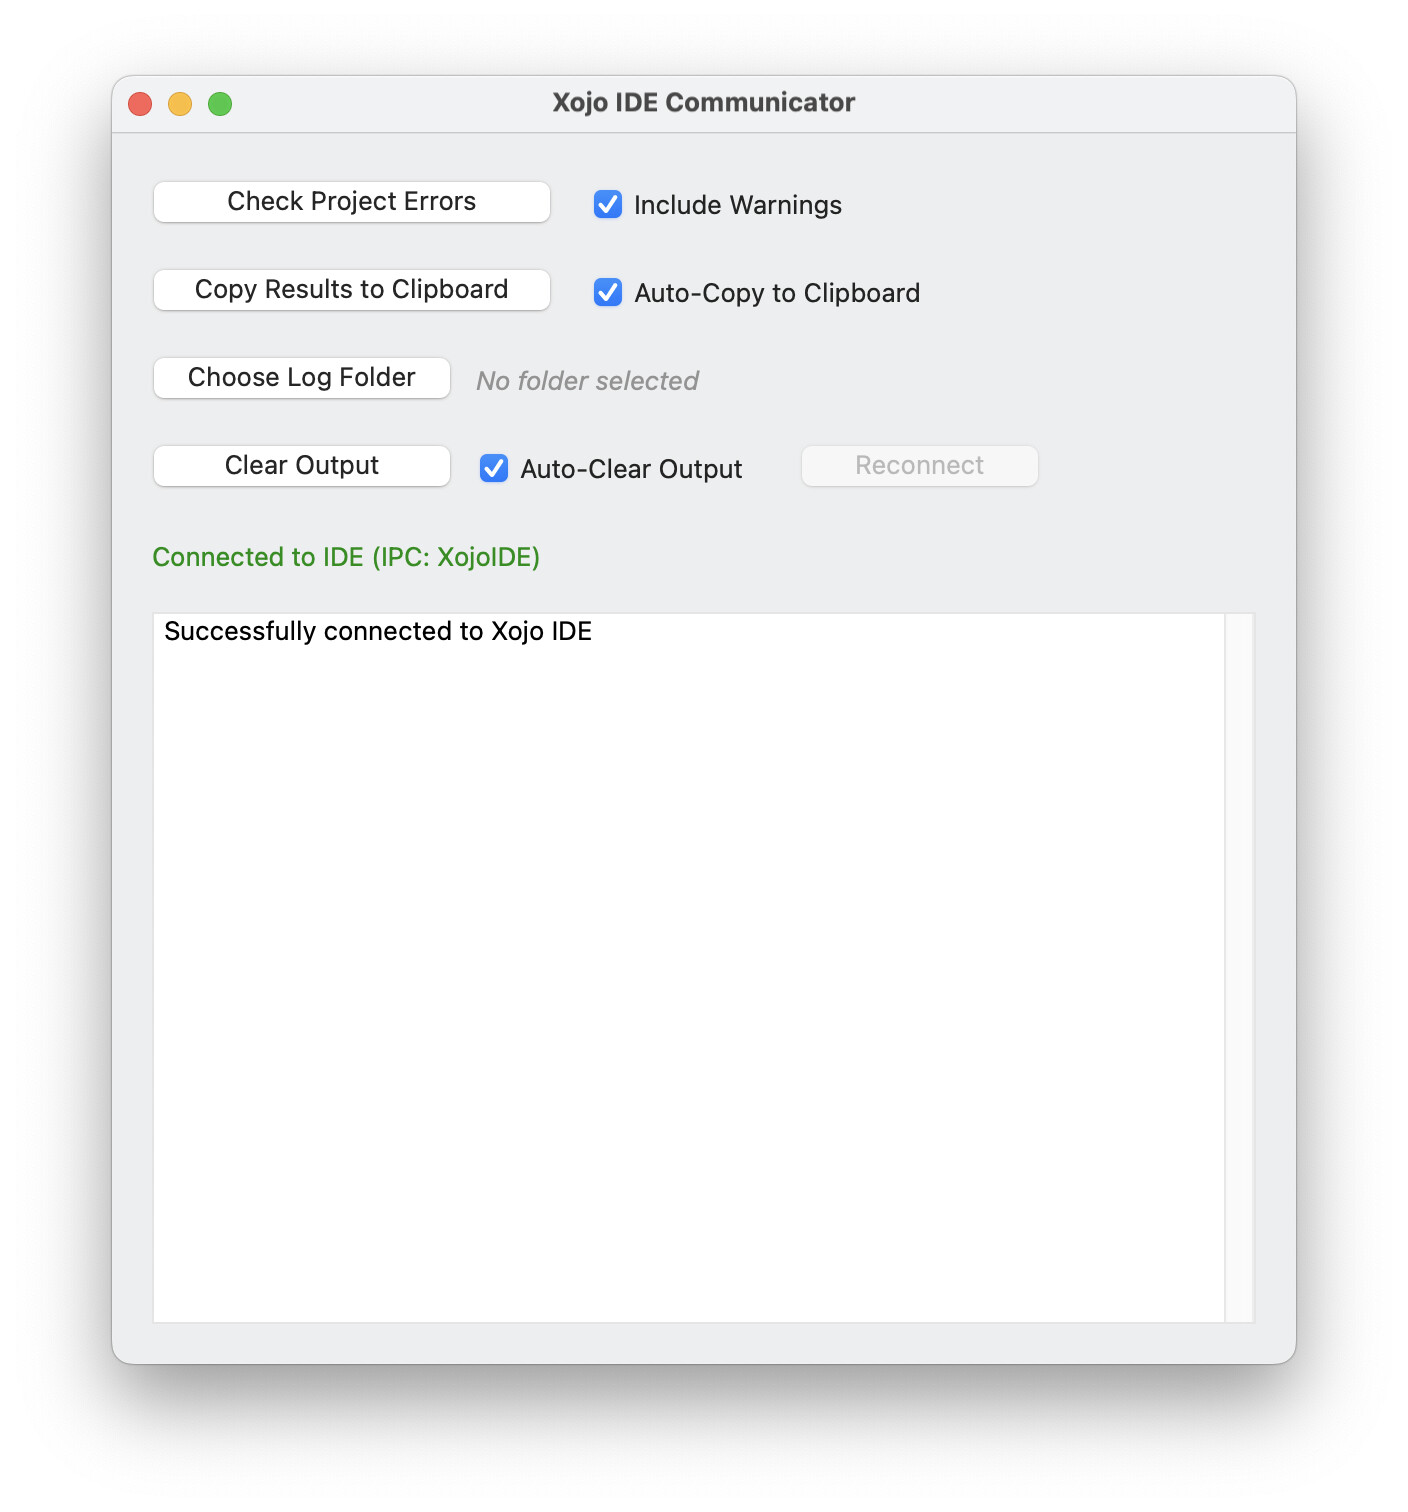Click the 'Xojo IDE Communicator' window title
Image resolution: width=1408 pixels, height=1512 pixels.
tap(703, 103)
